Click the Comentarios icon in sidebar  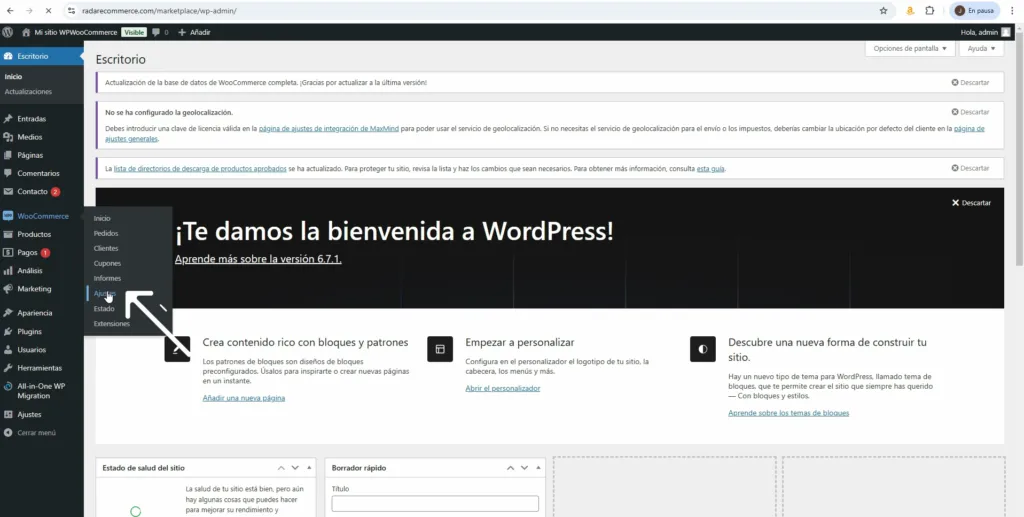8,174
